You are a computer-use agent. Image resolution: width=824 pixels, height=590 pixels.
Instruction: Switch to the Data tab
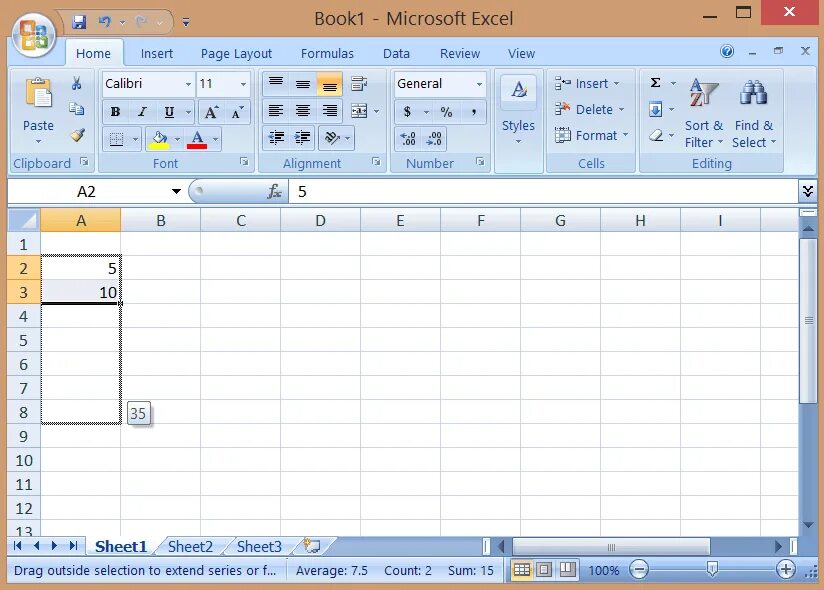click(396, 54)
